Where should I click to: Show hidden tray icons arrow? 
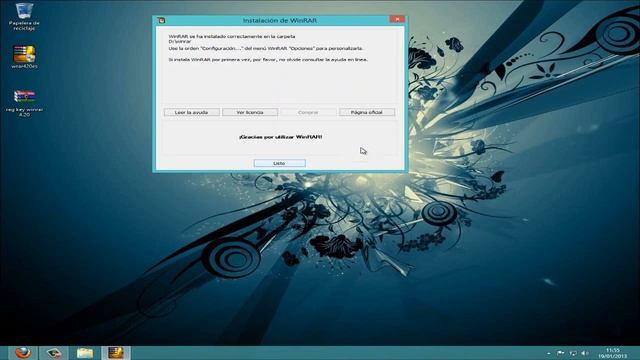pos(549,353)
